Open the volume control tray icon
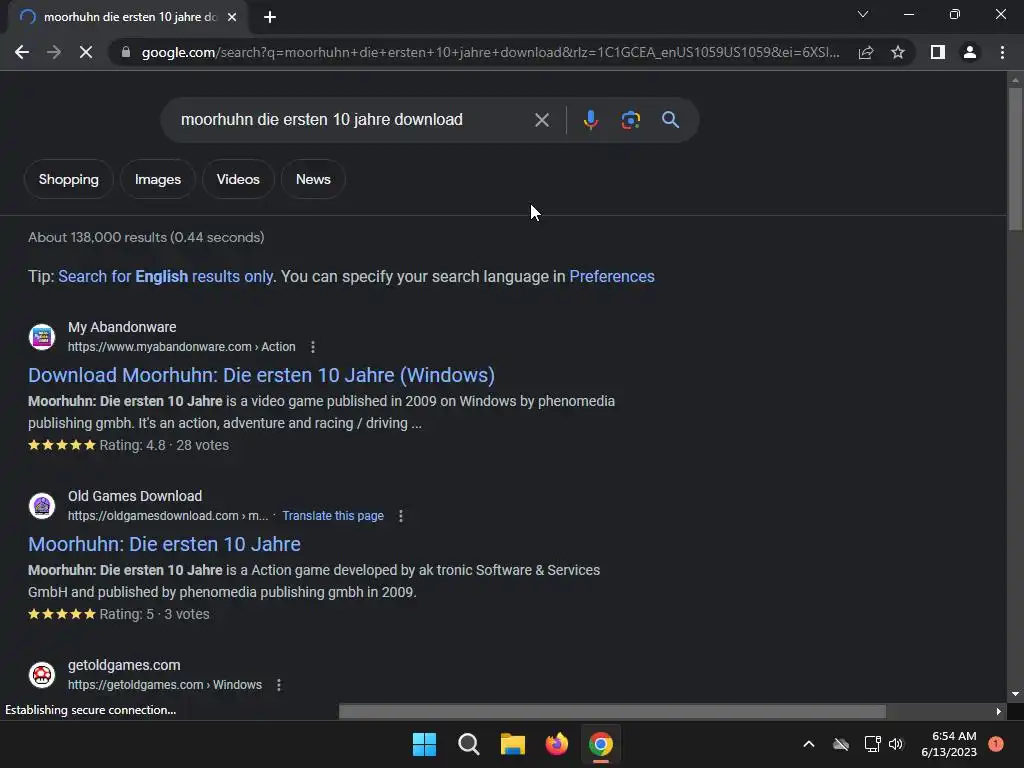1024x768 pixels. coord(896,744)
